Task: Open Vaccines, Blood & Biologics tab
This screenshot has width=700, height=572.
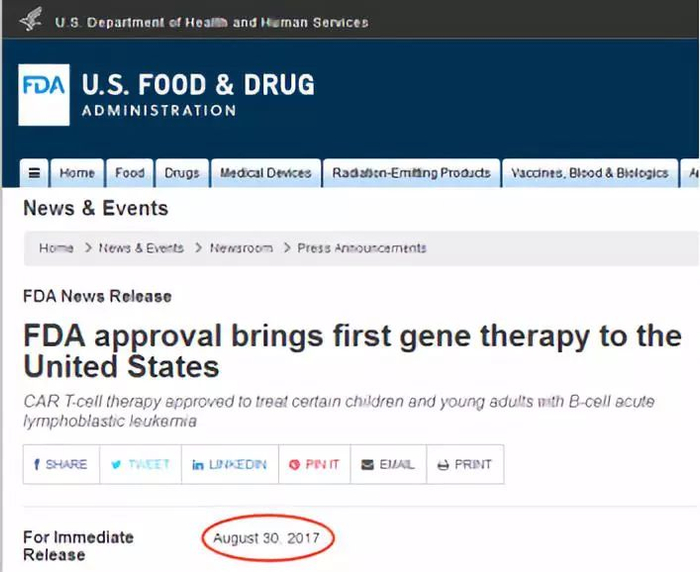Action: 589,173
